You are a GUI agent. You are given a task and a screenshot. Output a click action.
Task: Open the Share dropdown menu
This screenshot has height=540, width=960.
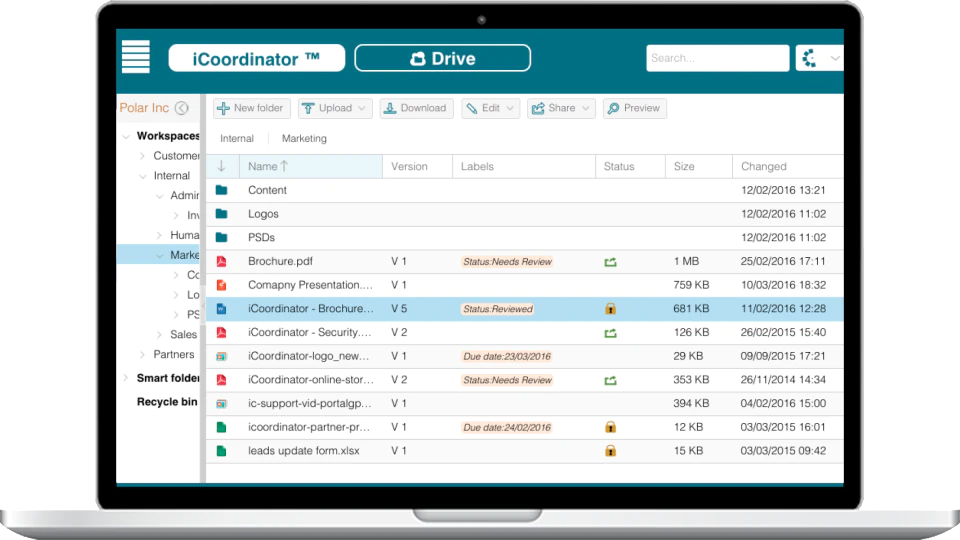pyautogui.click(x=561, y=108)
